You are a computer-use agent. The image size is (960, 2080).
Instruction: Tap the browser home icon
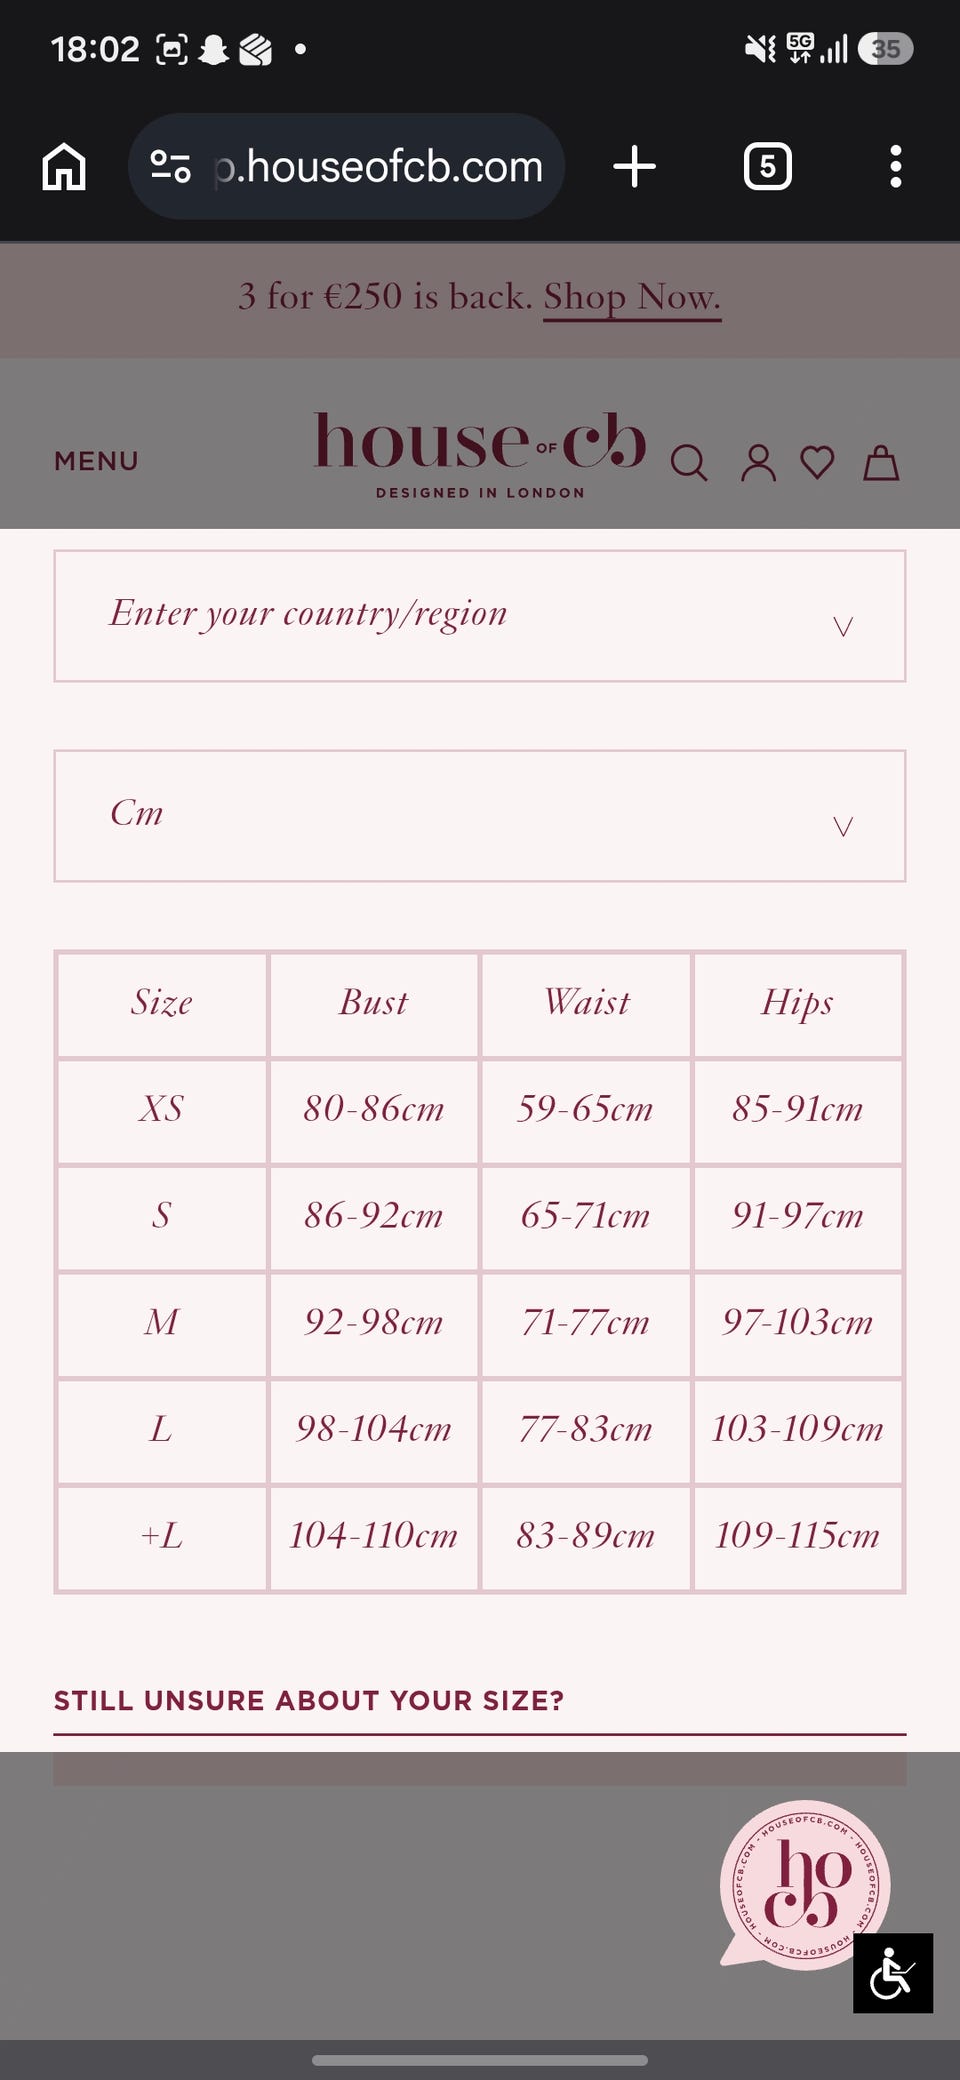[x=64, y=166]
